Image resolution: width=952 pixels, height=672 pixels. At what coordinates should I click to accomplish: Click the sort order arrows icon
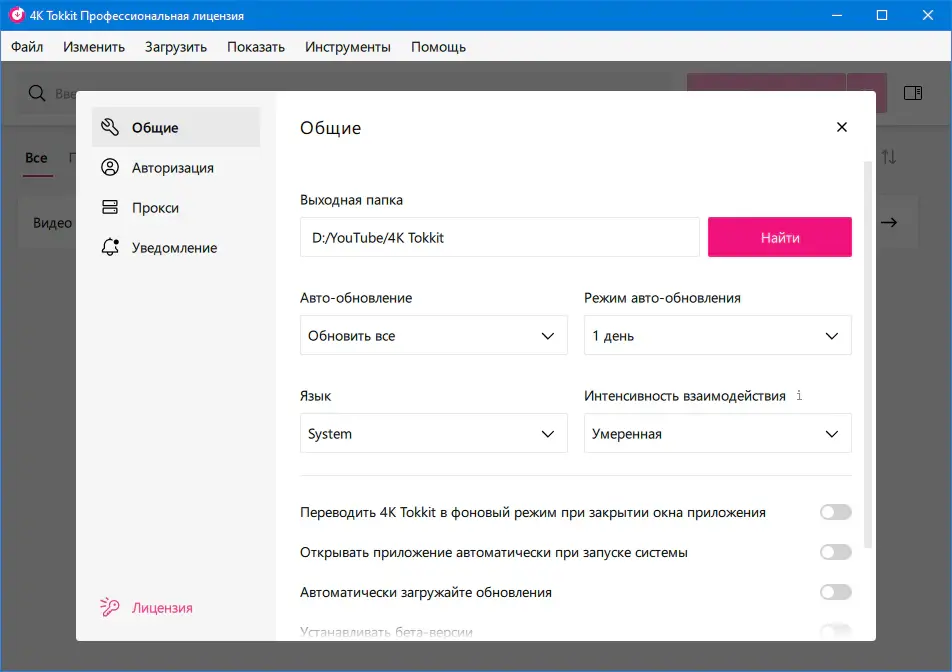click(890, 158)
